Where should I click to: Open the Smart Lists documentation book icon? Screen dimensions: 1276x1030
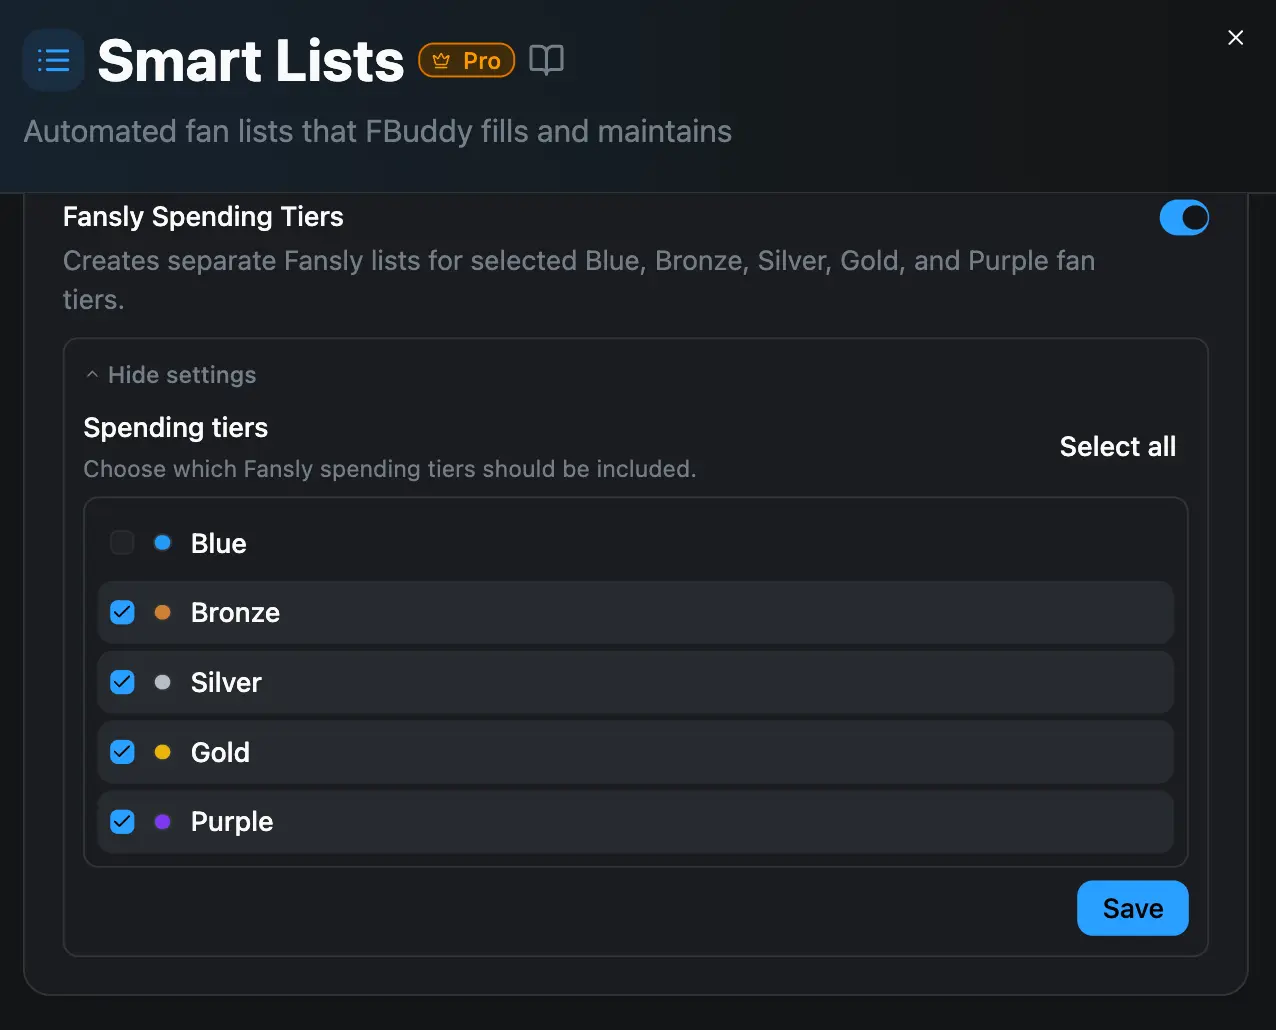[x=547, y=60]
